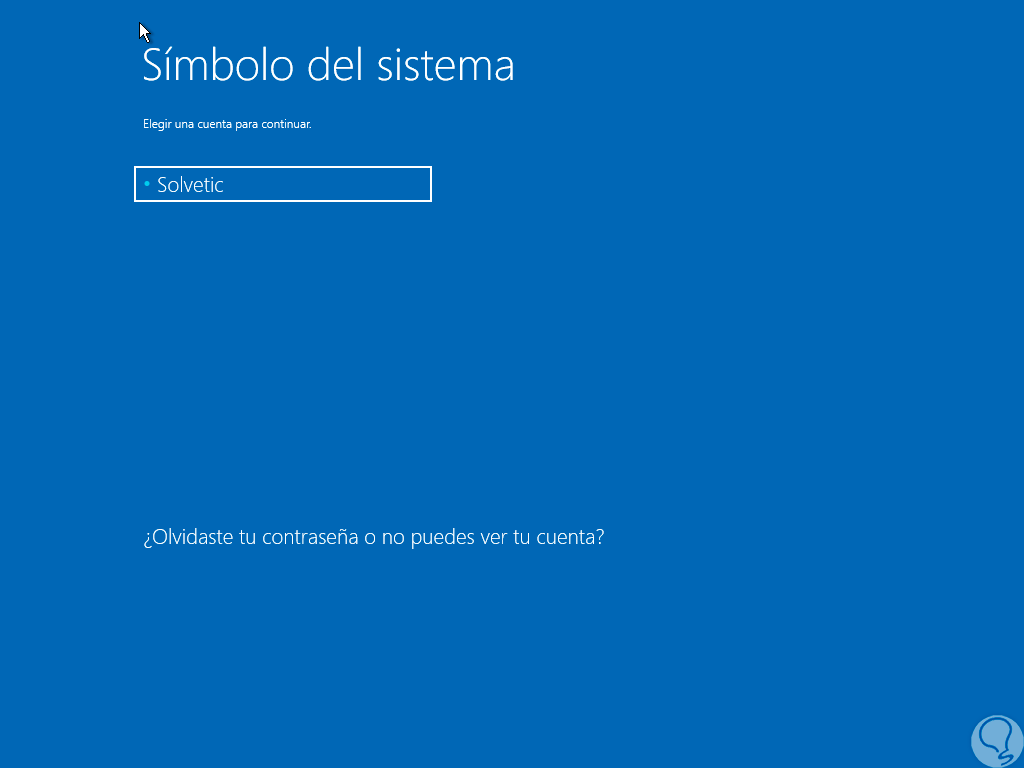Image resolution: width=1024 pixels, height=768 pixels.
Task: Click the word "Solvetic" in the account box
Action: (x=190, y=185)
